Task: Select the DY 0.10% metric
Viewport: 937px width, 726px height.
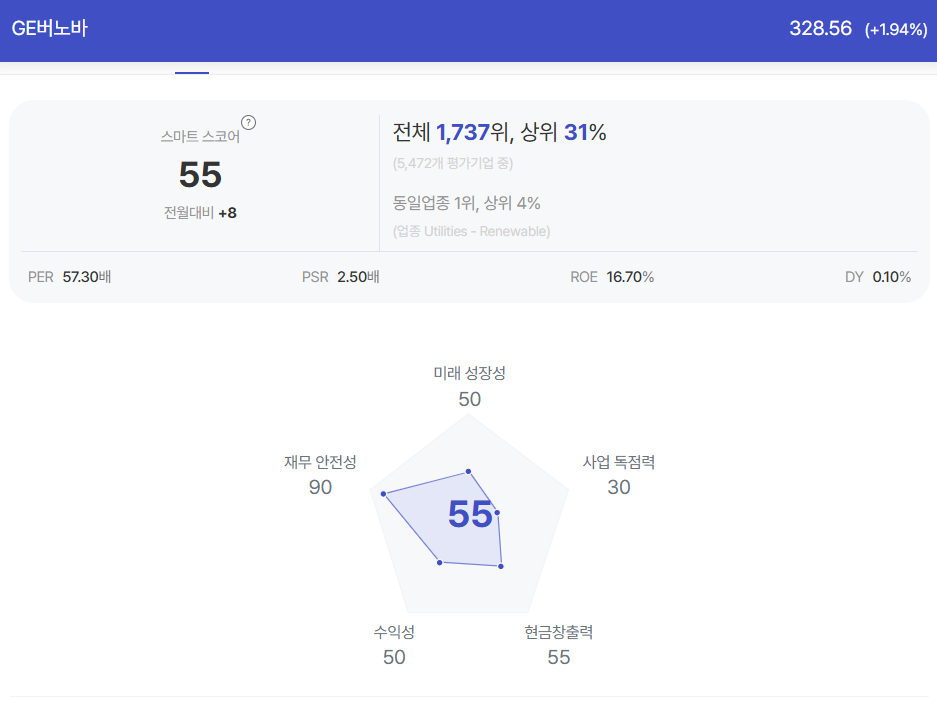Action: 878,277
